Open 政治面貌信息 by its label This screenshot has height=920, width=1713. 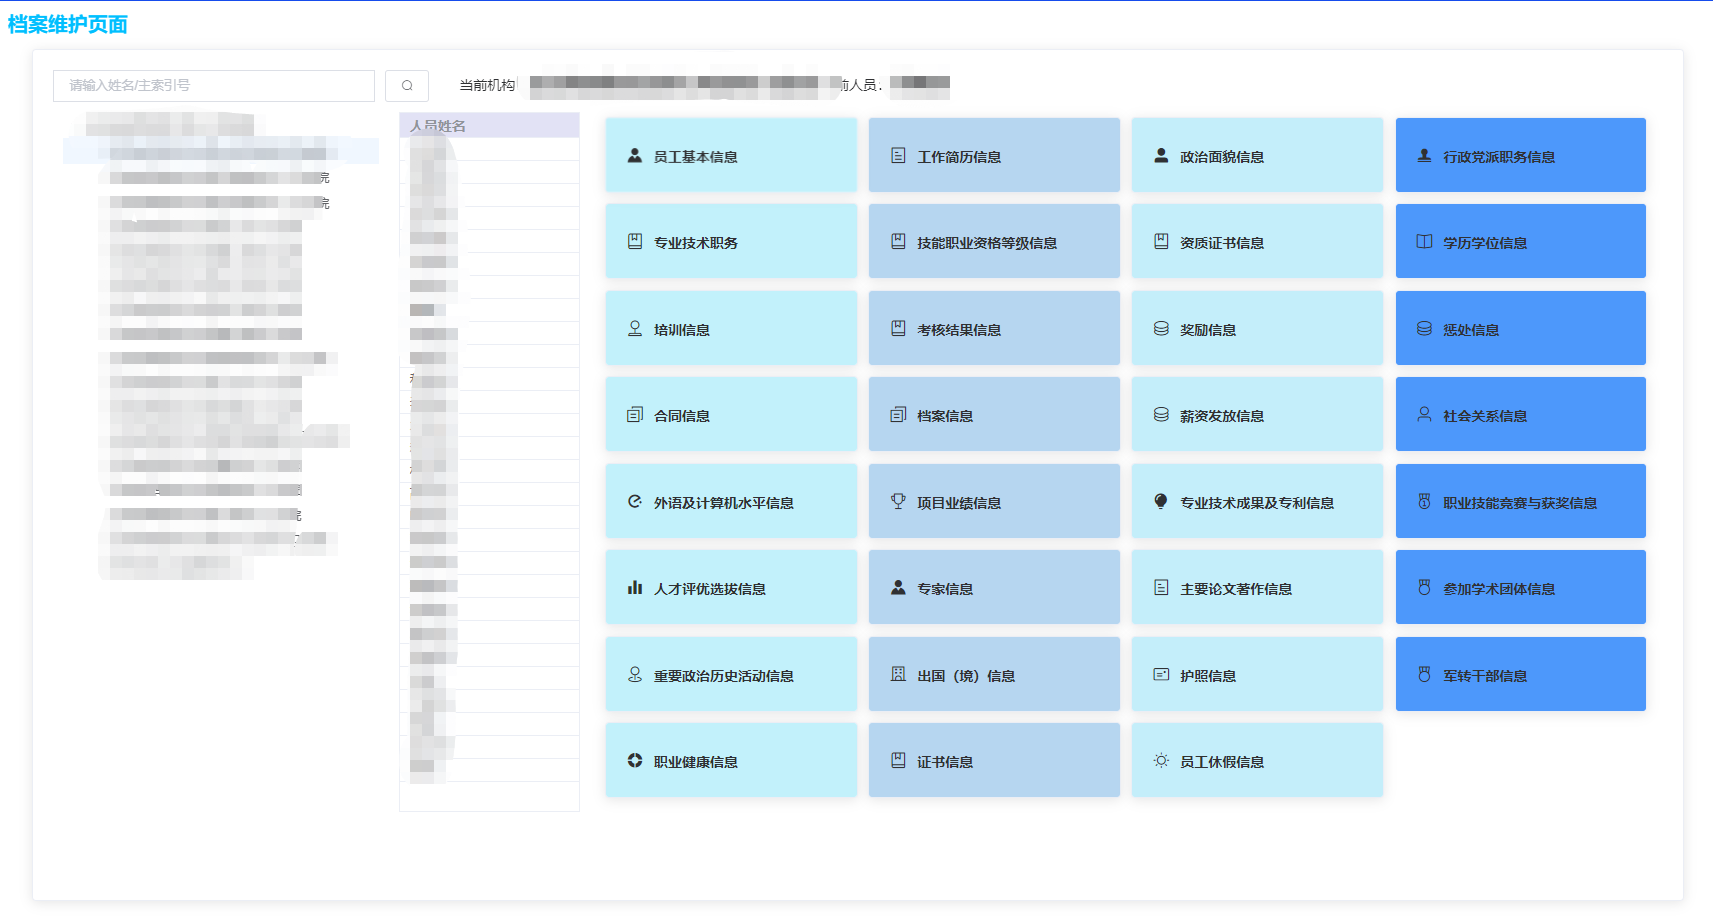[x=1222, y=157]
